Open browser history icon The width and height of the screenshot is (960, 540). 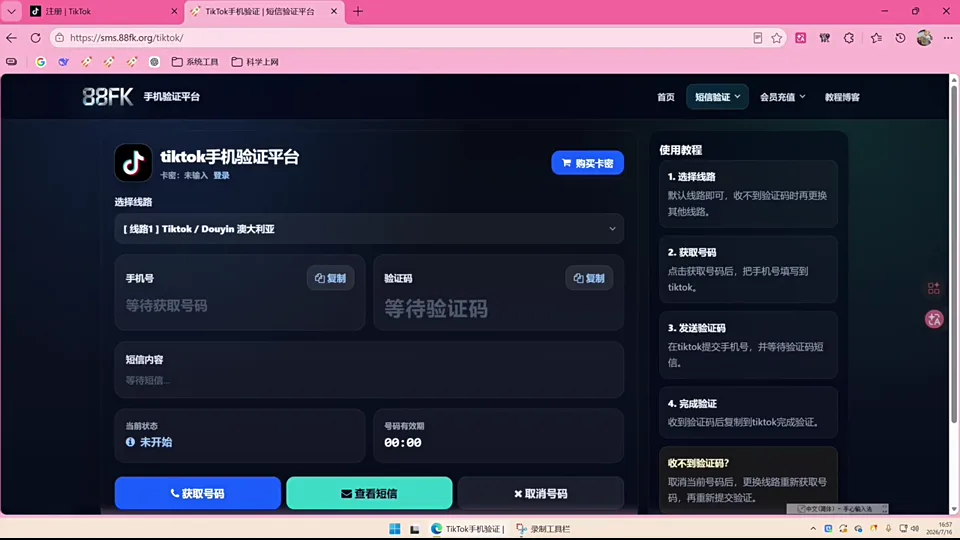[x=900, y=38]
